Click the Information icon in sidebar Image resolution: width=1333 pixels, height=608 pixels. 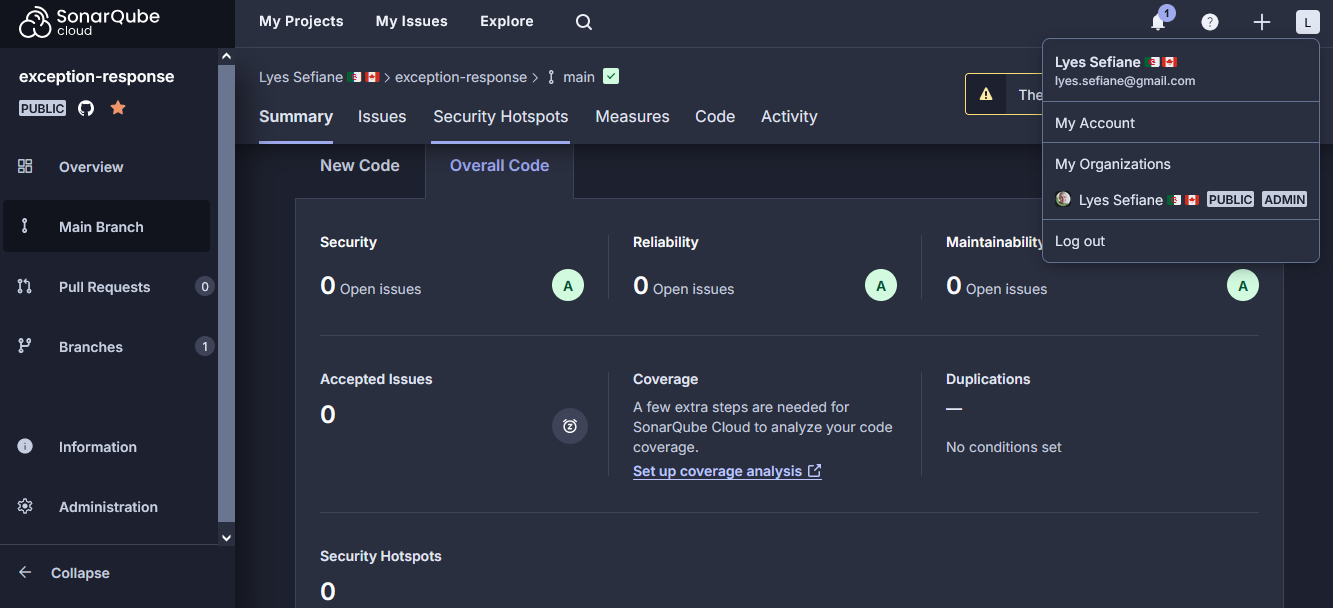pyautogui.click(x=25, y=446)
